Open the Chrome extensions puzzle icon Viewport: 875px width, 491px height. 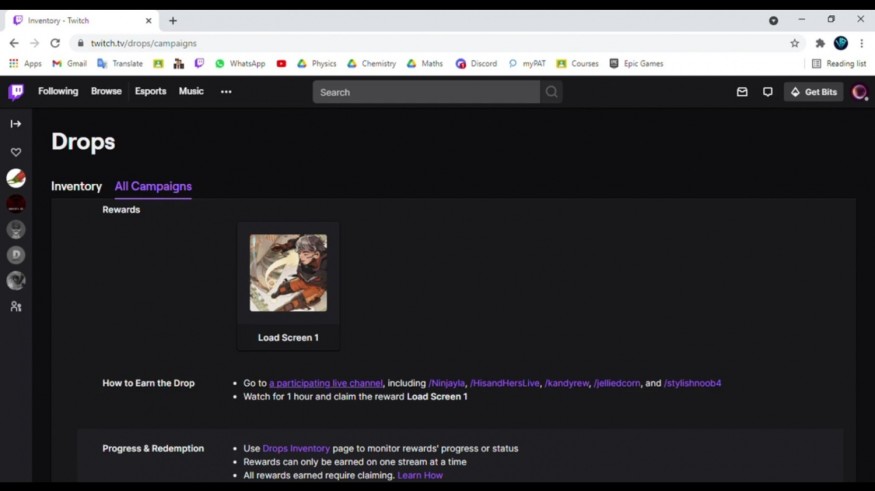[x=820, y=43]
